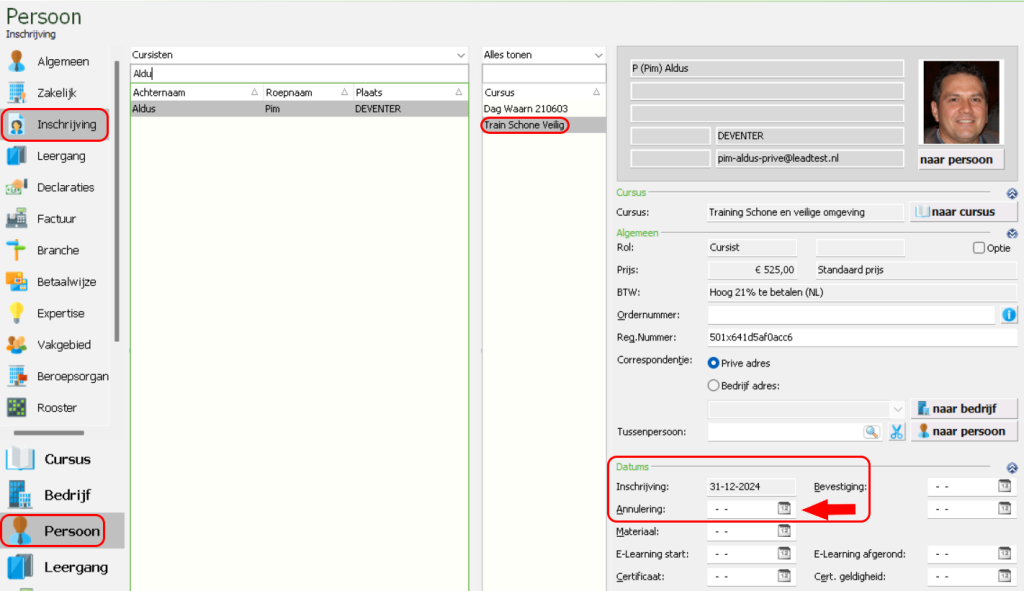Click the Ordernummer input field

(x=852, y=315)
